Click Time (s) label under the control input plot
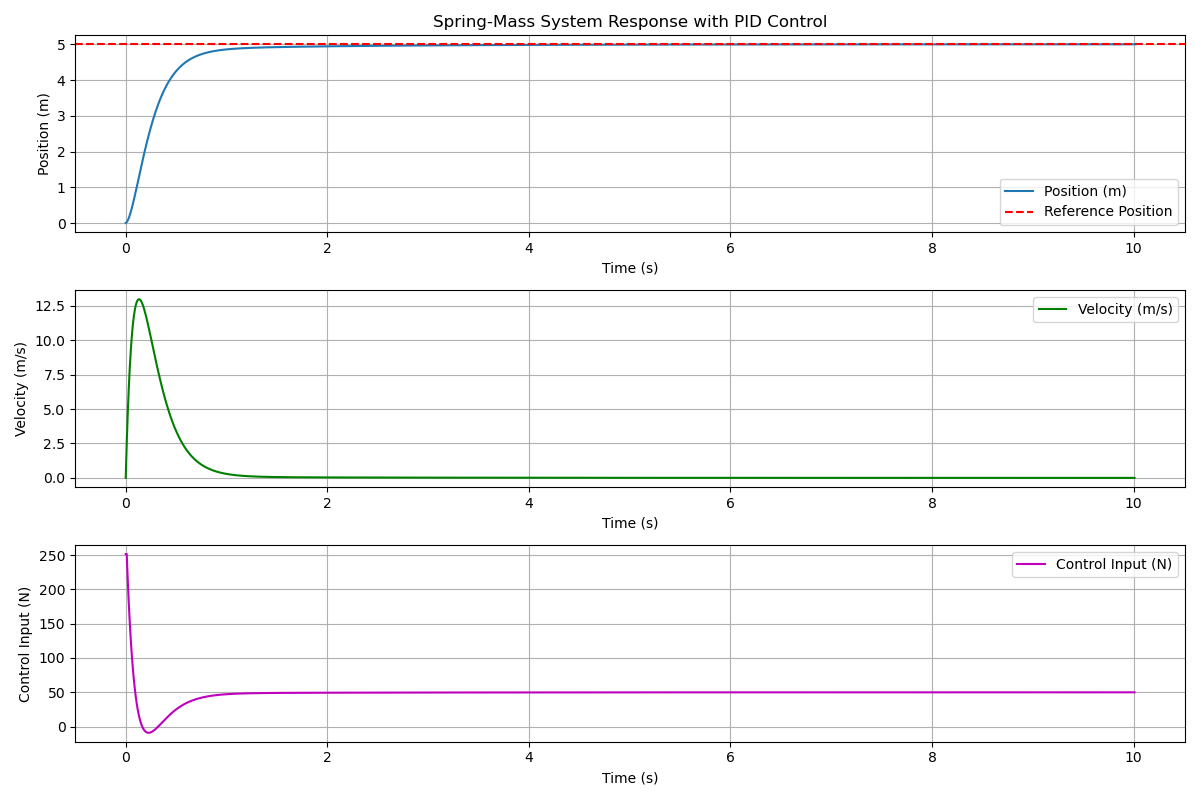 tap(629, 778)
